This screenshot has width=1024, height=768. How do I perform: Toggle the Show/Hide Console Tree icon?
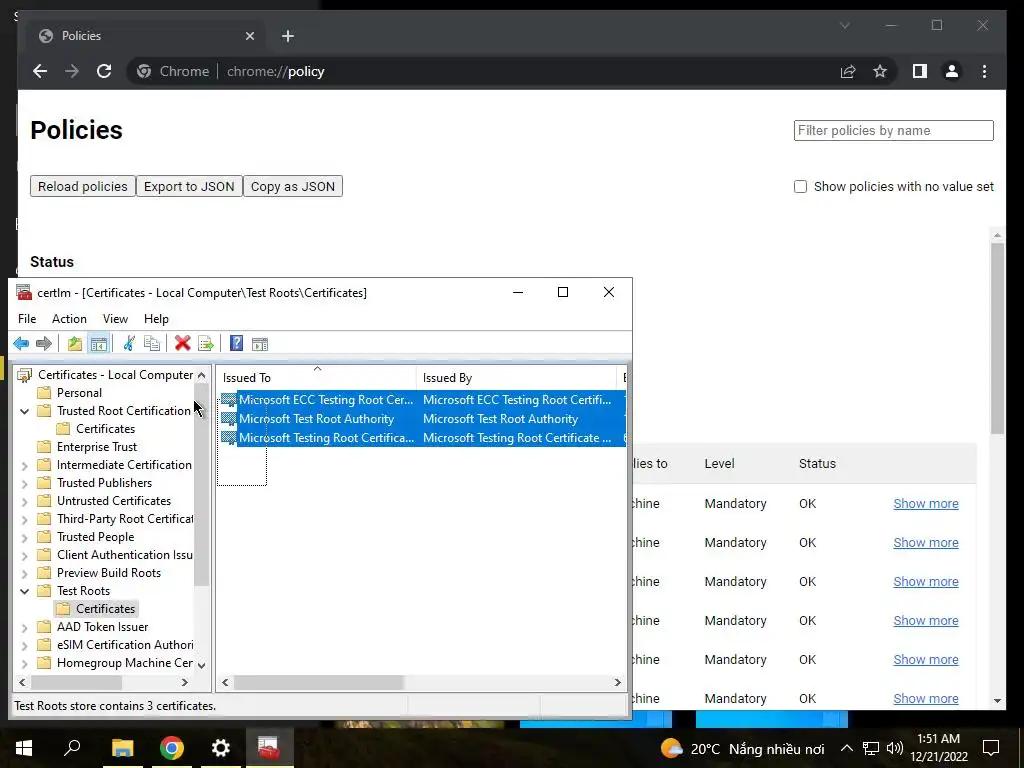99,344
